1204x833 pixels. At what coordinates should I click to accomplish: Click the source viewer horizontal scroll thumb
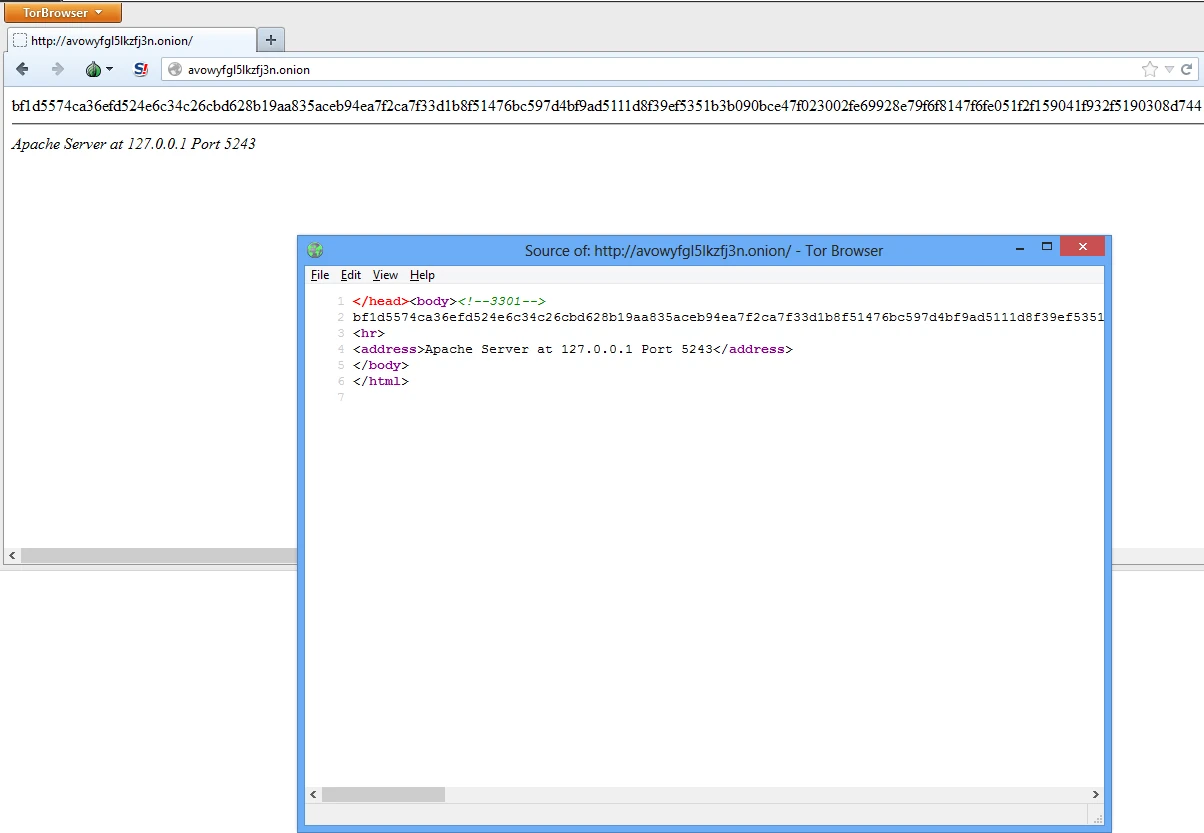(383, 795)
